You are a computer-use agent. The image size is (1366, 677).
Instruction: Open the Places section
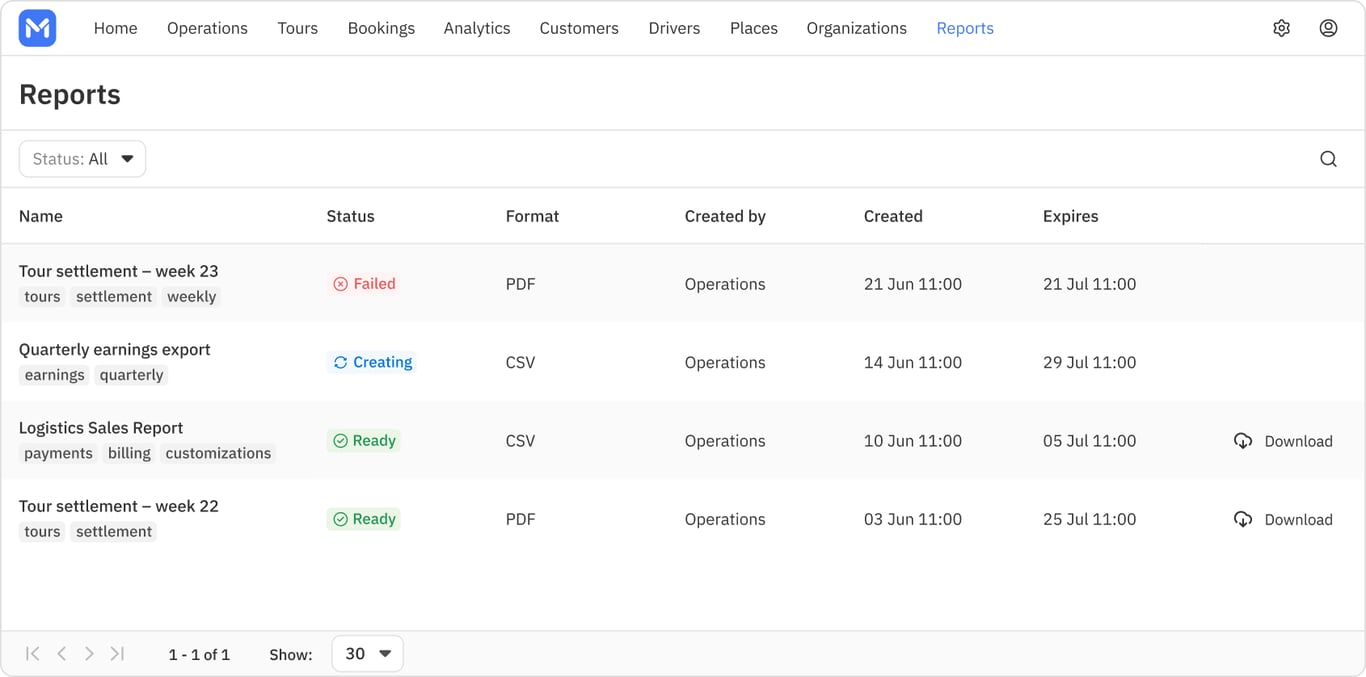(x=754, y=28)
